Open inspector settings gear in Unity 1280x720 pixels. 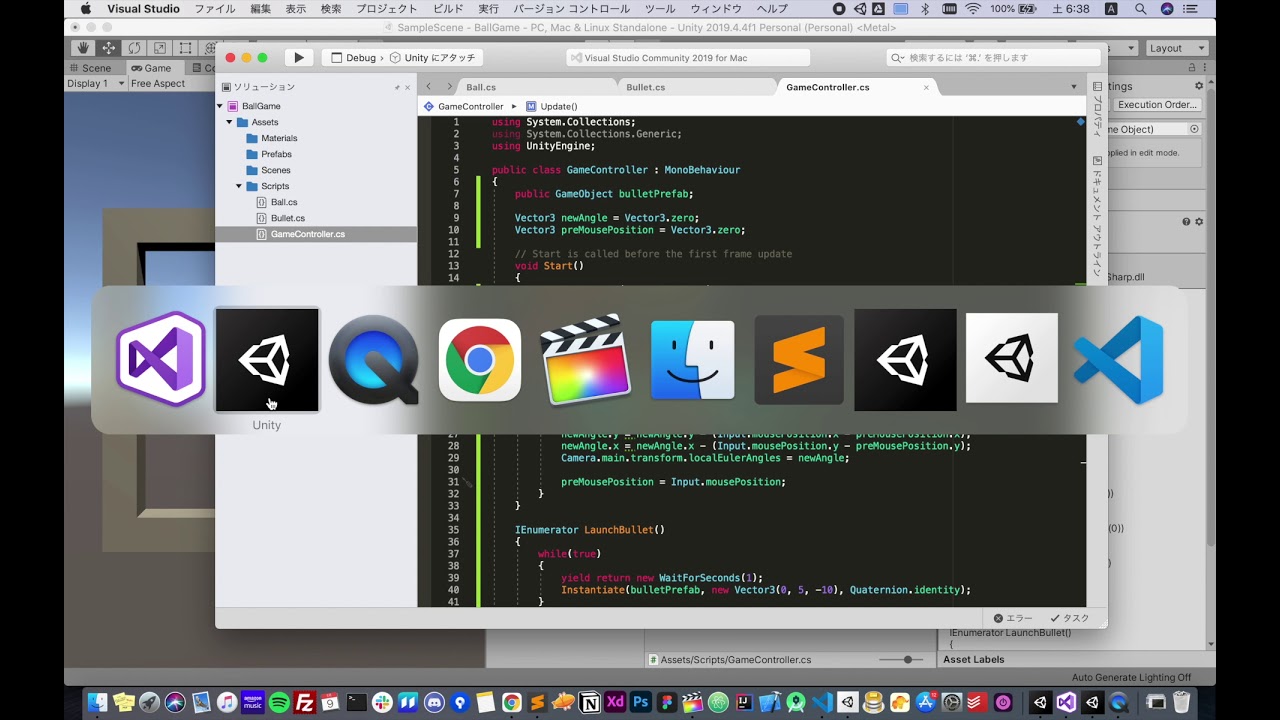(x=1199, y=87)
